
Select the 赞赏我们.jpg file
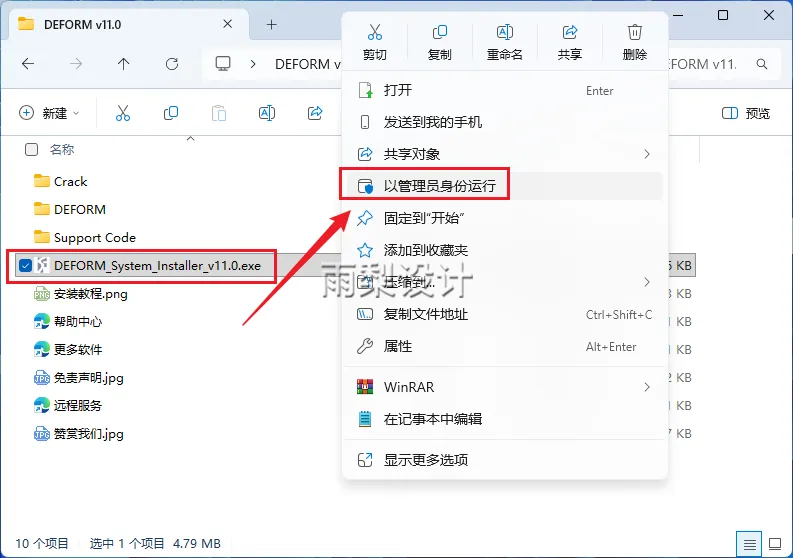tap(88, 434)
